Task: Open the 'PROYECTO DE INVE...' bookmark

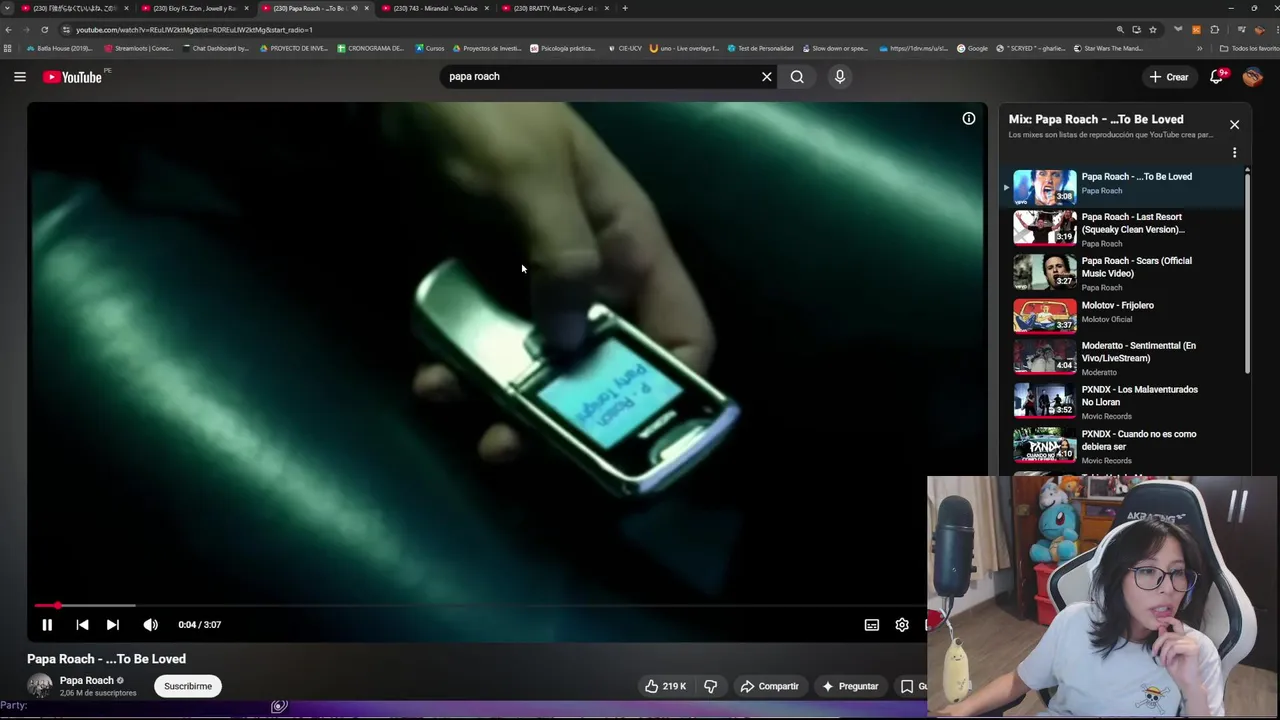Action: [x=294, y=48]
